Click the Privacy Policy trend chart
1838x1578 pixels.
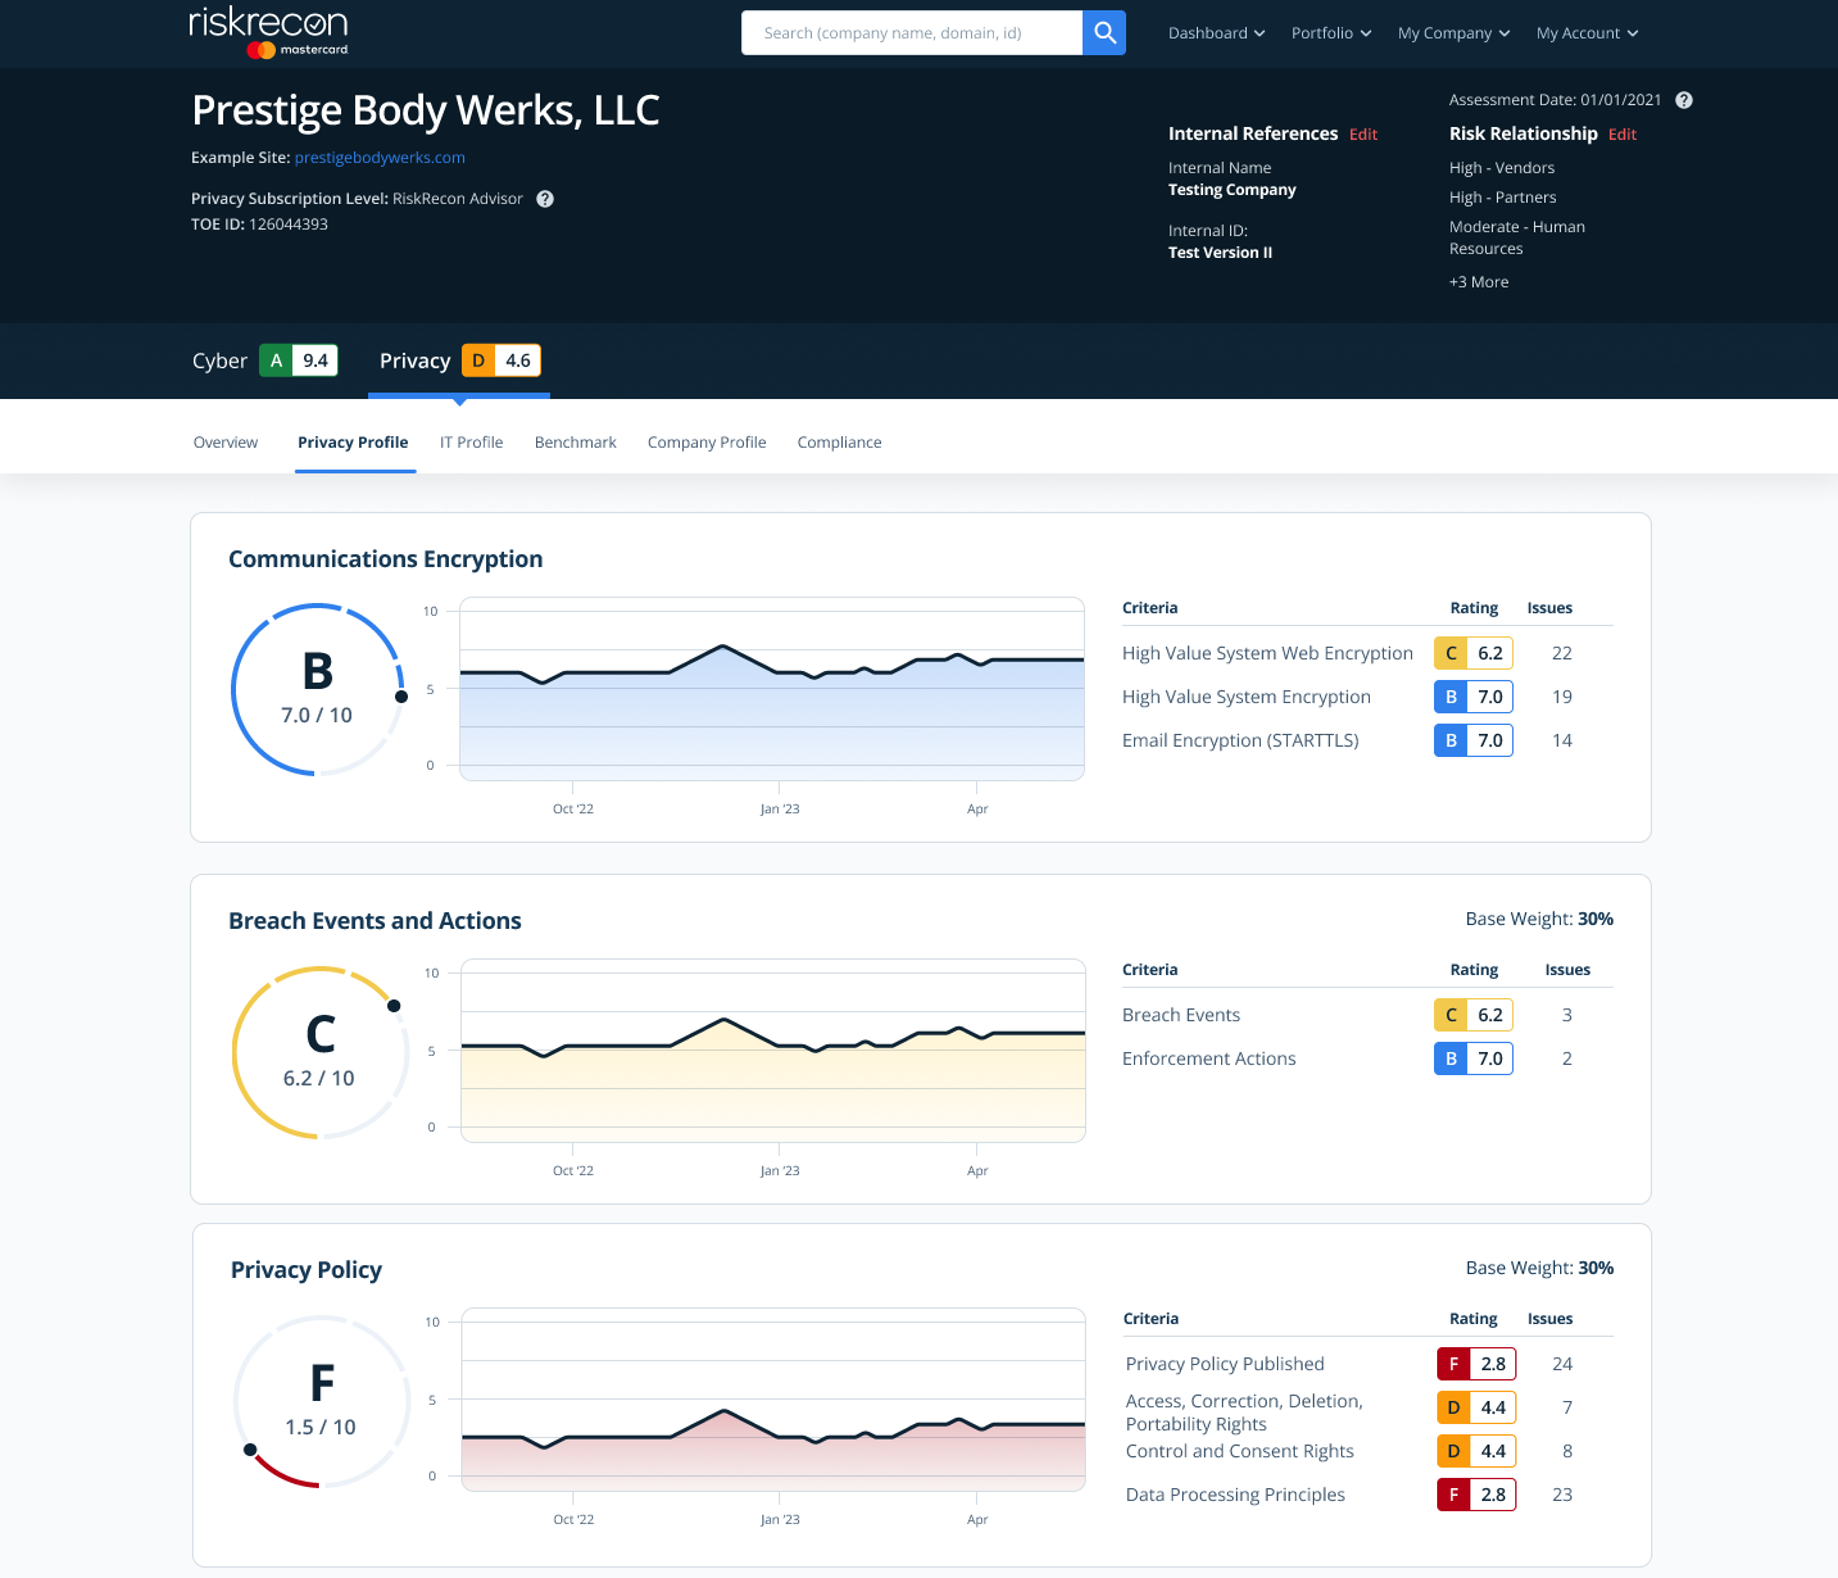point(773,1400)
